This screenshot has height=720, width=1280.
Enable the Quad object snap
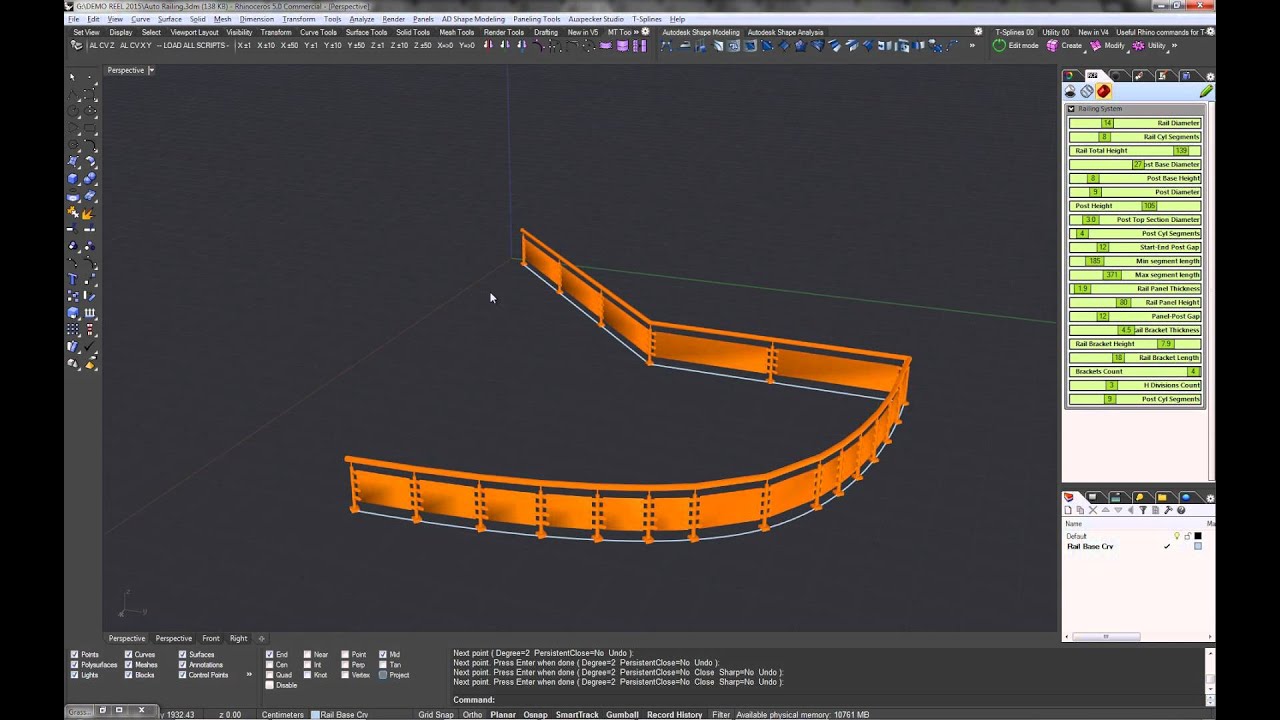coord(269,675)
